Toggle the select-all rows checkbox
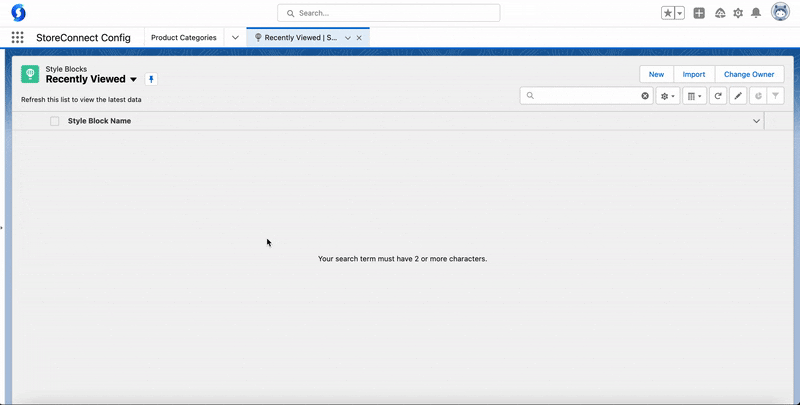 pyautogui.click(x=55, y=121)
